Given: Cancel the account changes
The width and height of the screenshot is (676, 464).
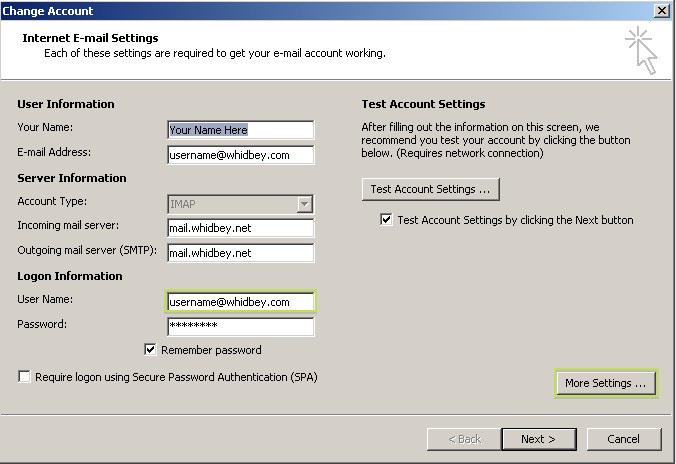Looking at the screenshot, I should coord(623,439).
